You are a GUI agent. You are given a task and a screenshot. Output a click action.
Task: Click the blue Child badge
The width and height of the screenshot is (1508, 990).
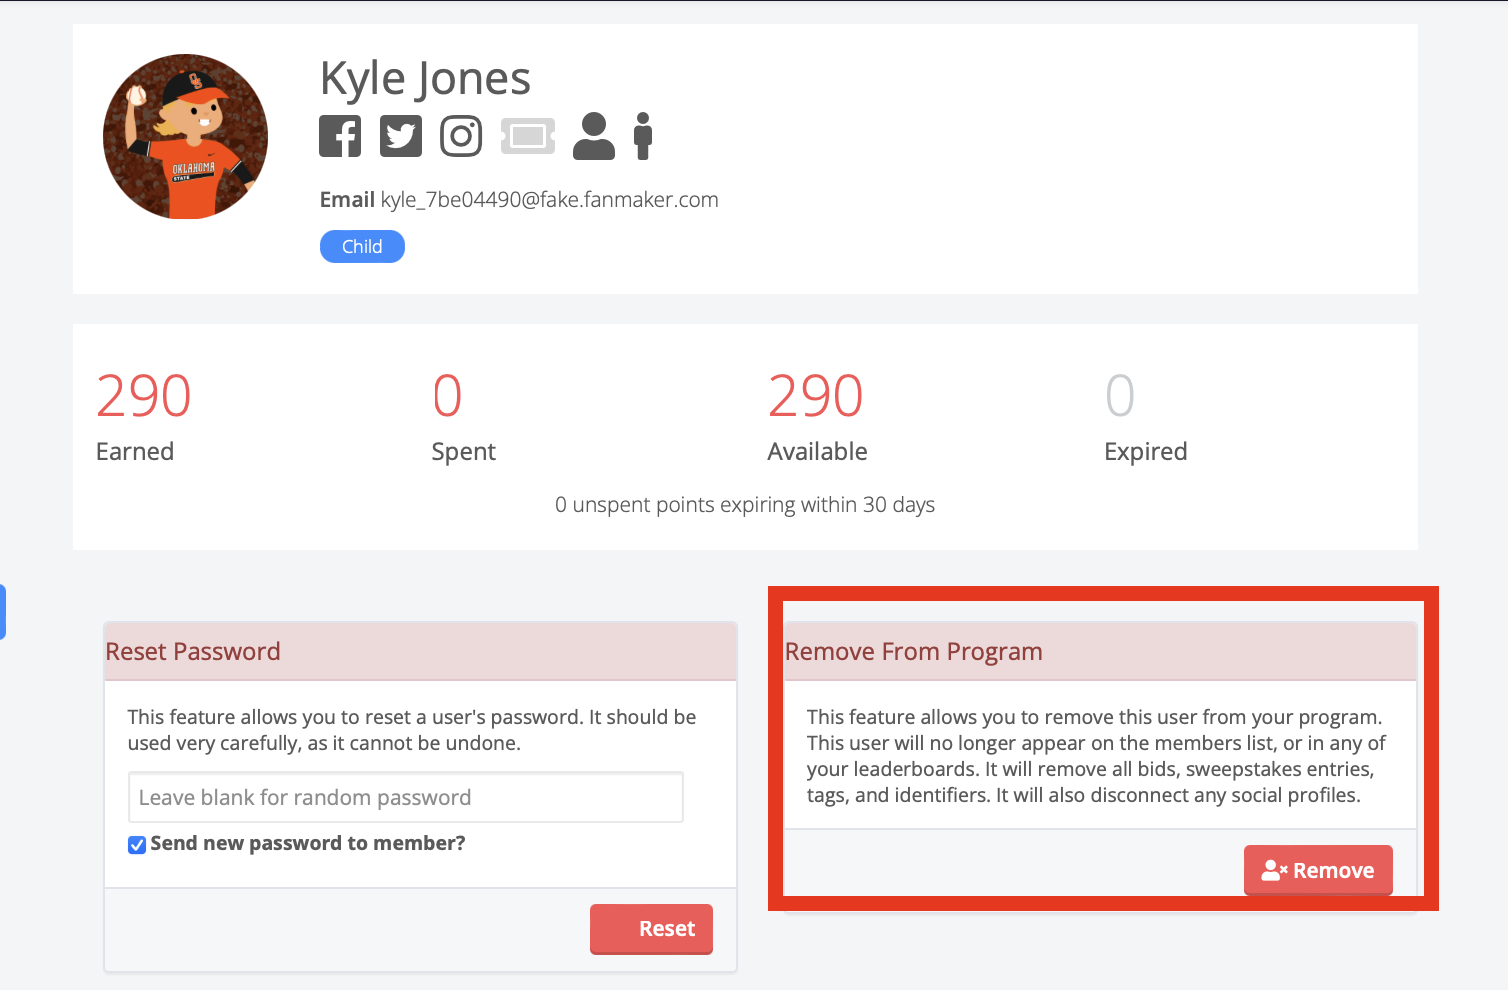click(362, 246)
